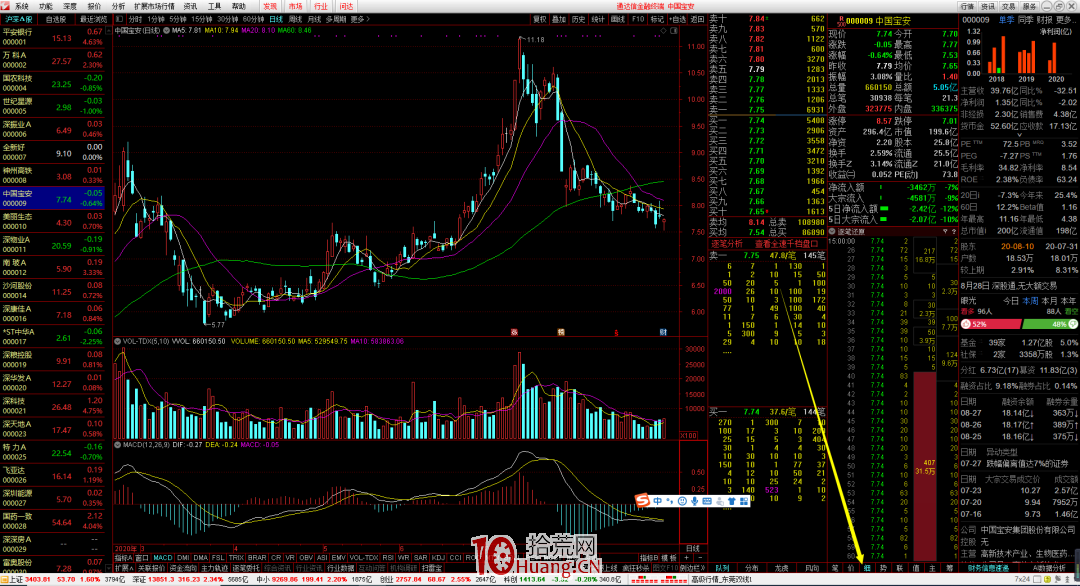Click the panel toggle icon beside diamond icon
The height and width of the screenshot is (586, 1080).
click(x=674, y=30)
